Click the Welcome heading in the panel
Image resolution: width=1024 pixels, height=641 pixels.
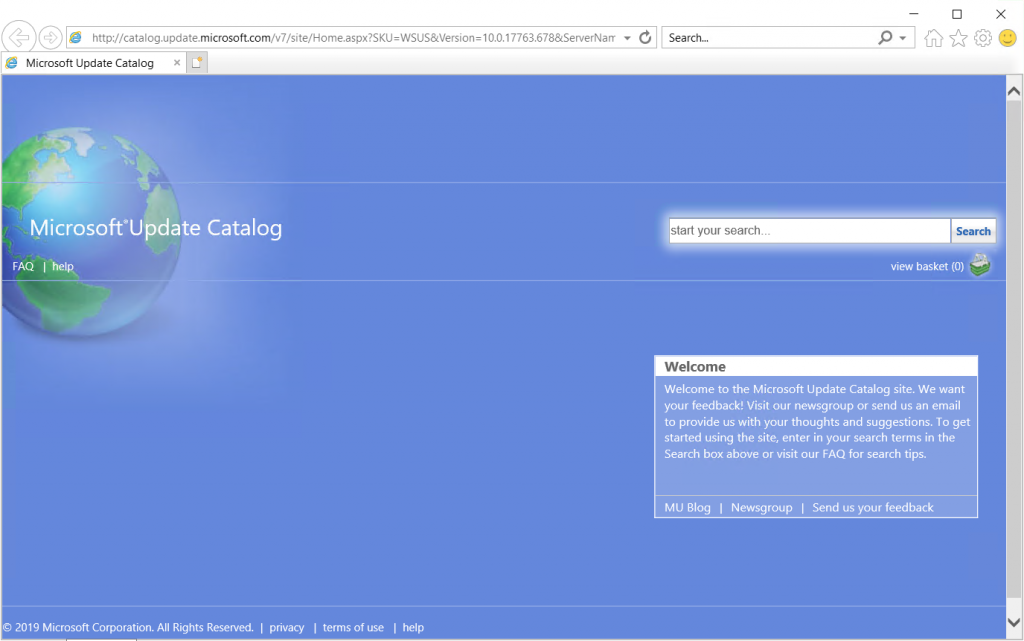pos(695,367)
